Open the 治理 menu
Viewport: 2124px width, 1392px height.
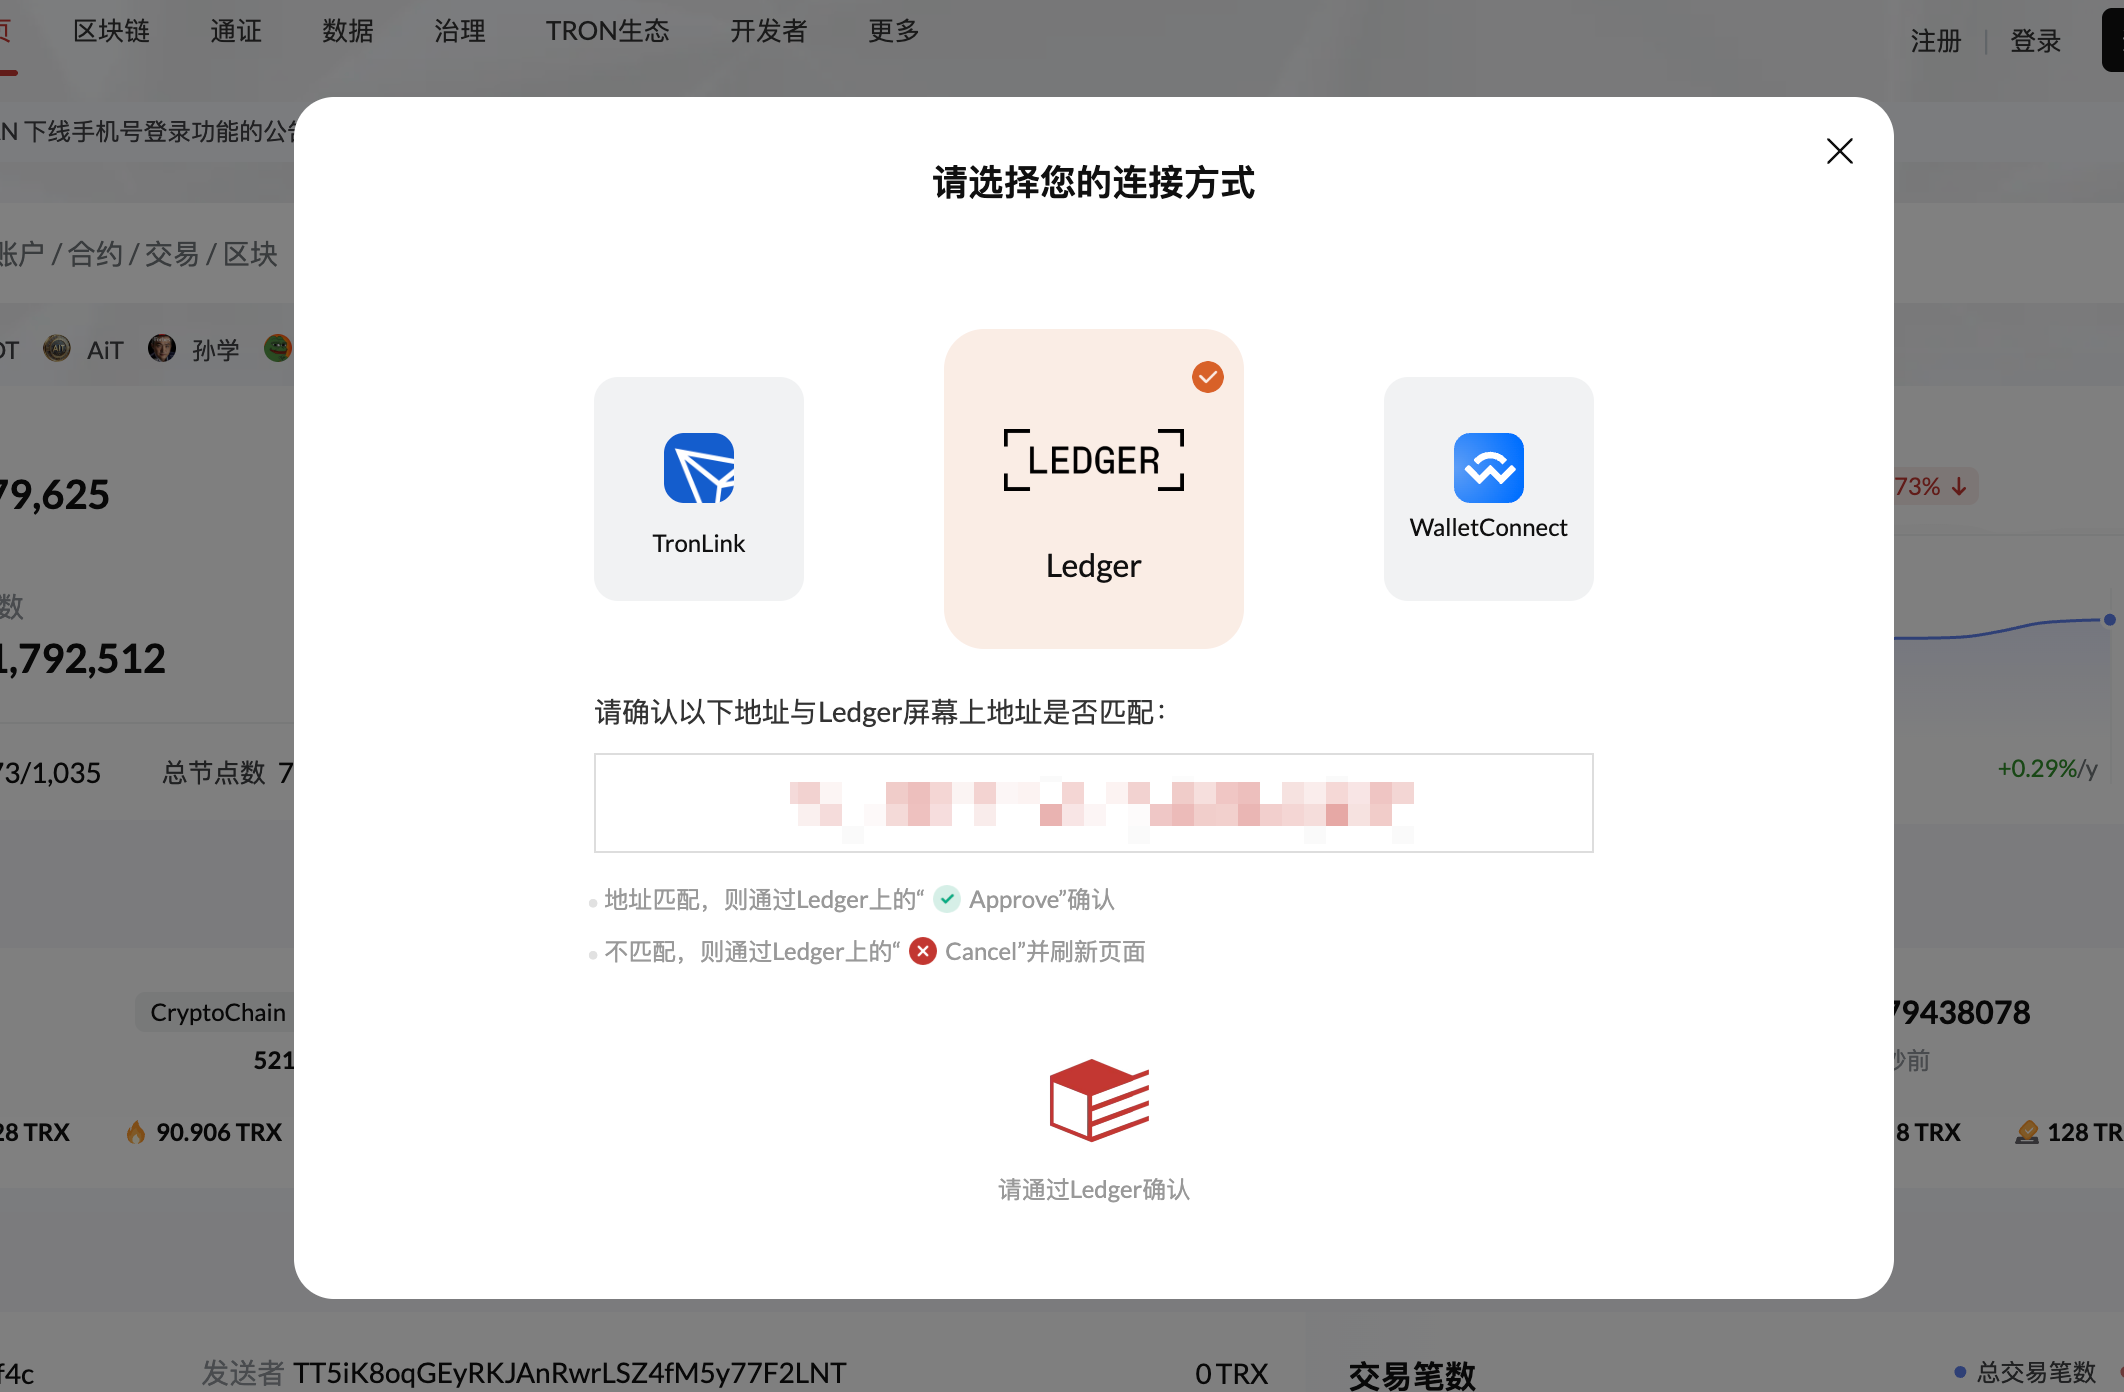tap(460, 31)
